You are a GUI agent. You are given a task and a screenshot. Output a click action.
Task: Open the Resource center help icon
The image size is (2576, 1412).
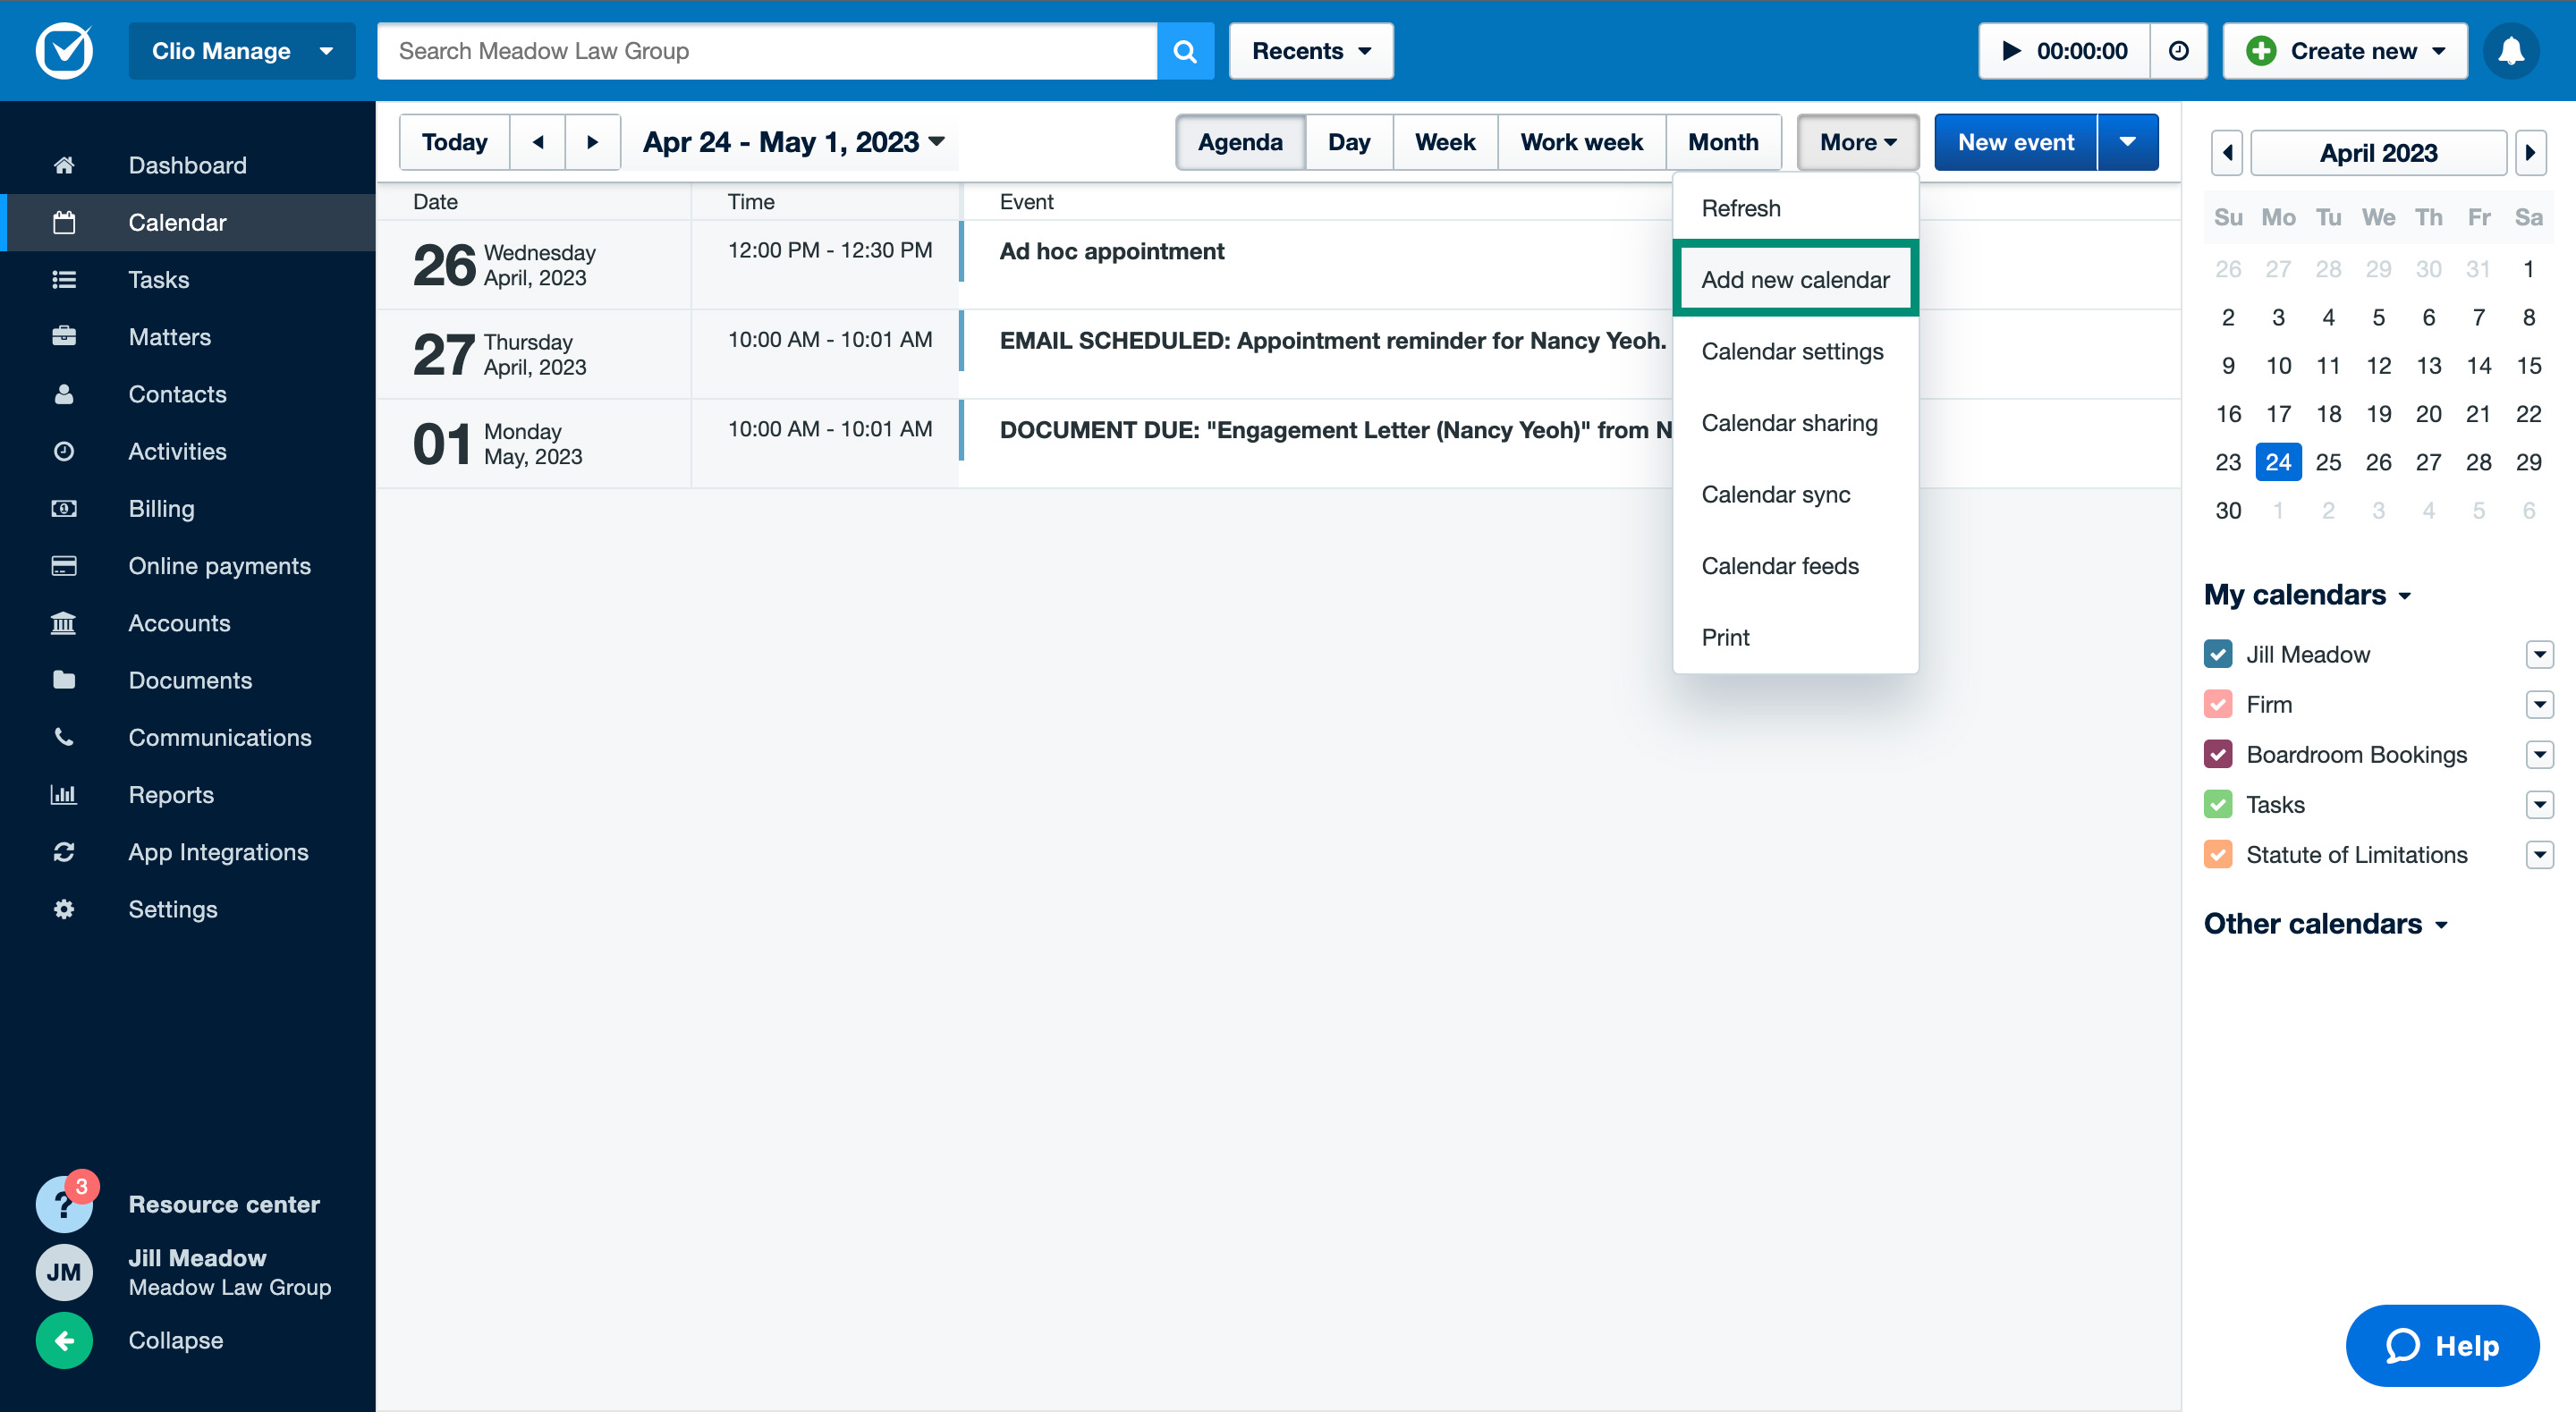click(64, 1204)
